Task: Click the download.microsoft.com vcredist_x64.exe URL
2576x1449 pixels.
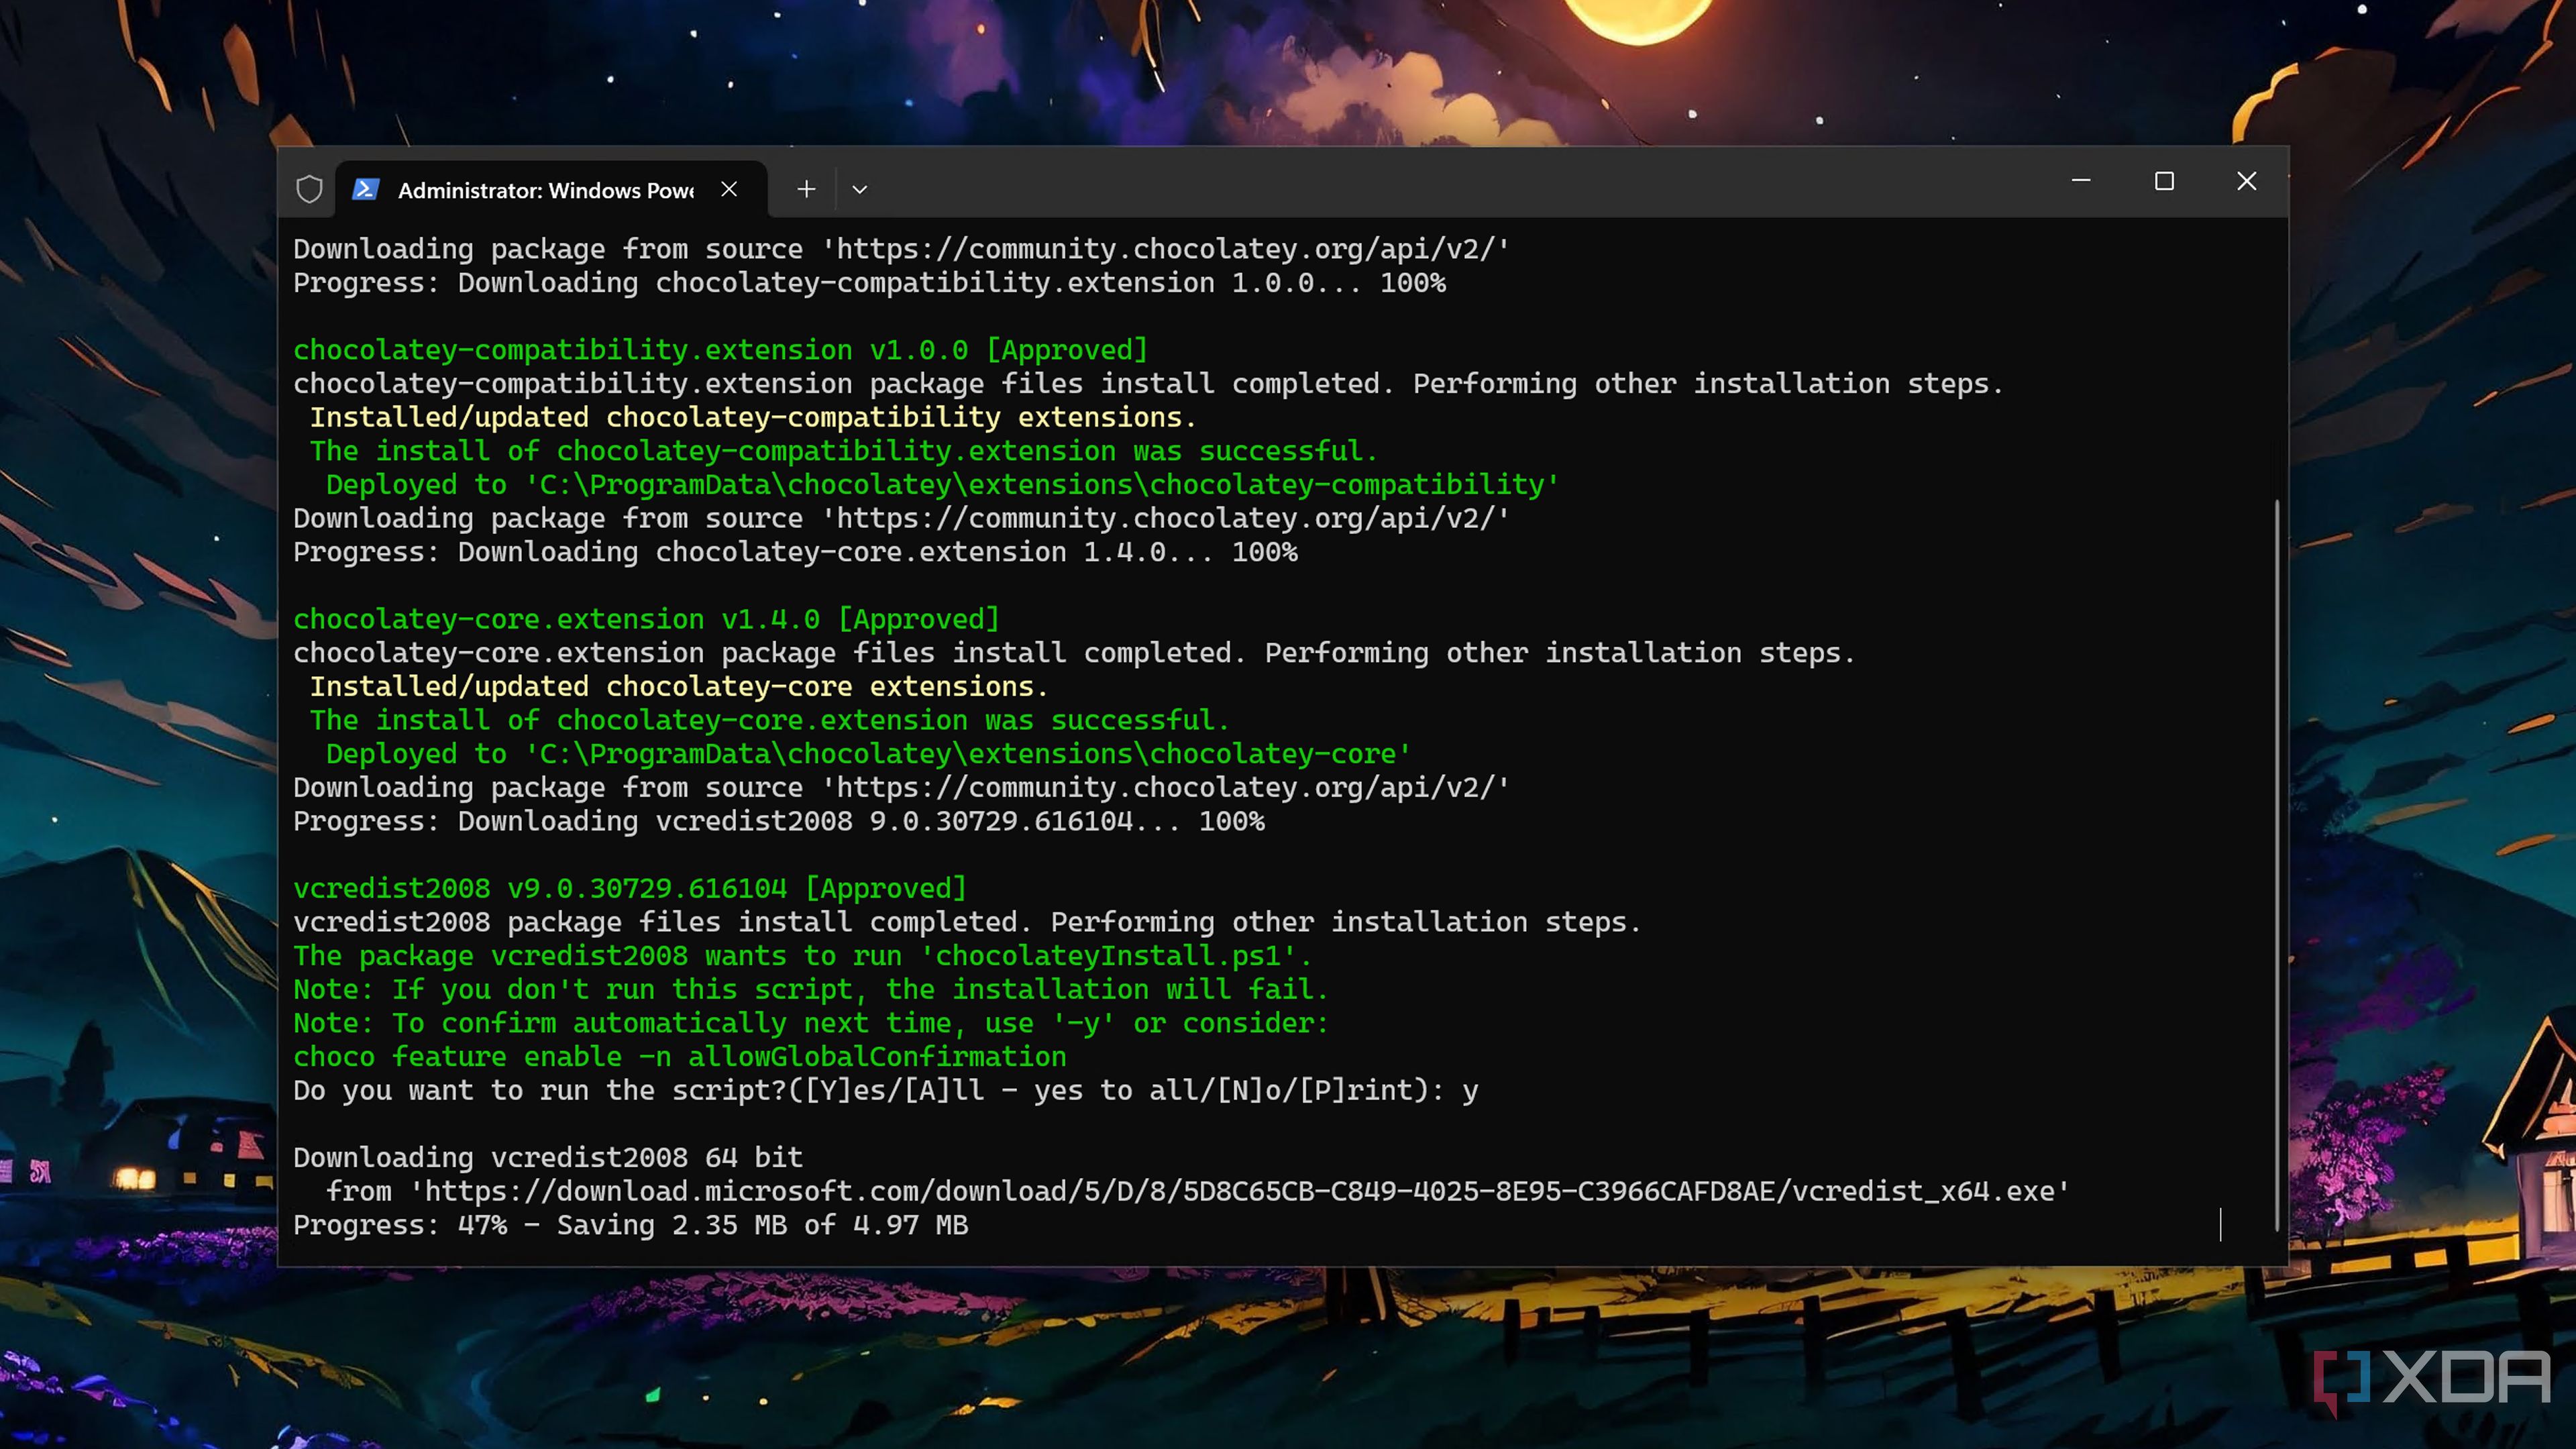Action: pyautogui.click(x=1240, y=1191)
